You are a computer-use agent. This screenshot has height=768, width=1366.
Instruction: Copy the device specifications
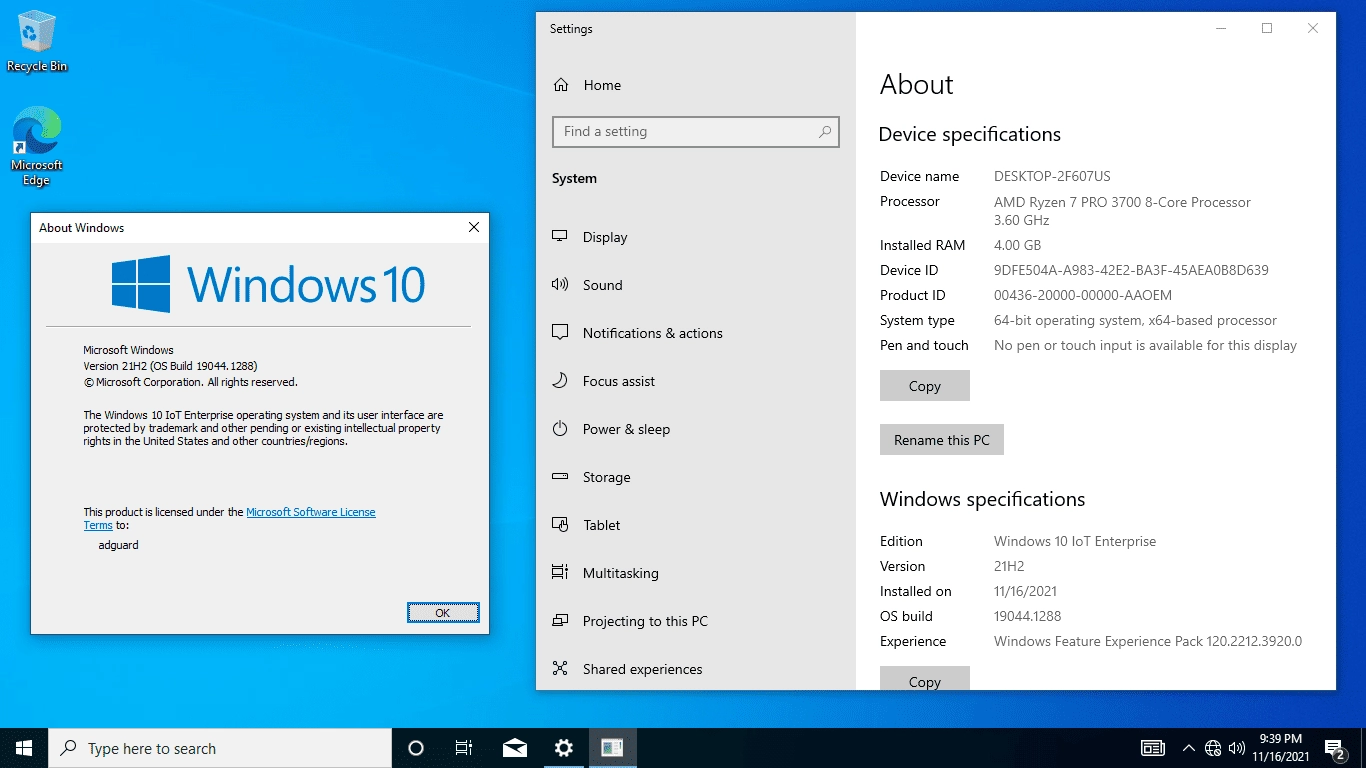(x=925, y=386)
